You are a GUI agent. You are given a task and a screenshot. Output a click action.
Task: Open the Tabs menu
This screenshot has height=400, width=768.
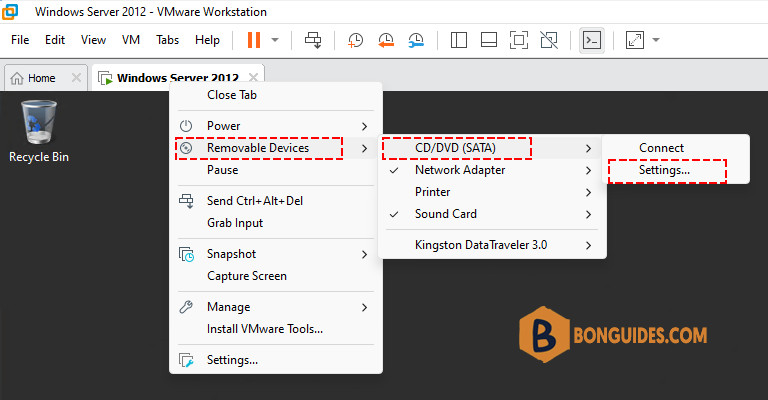(x=168, y=40)
